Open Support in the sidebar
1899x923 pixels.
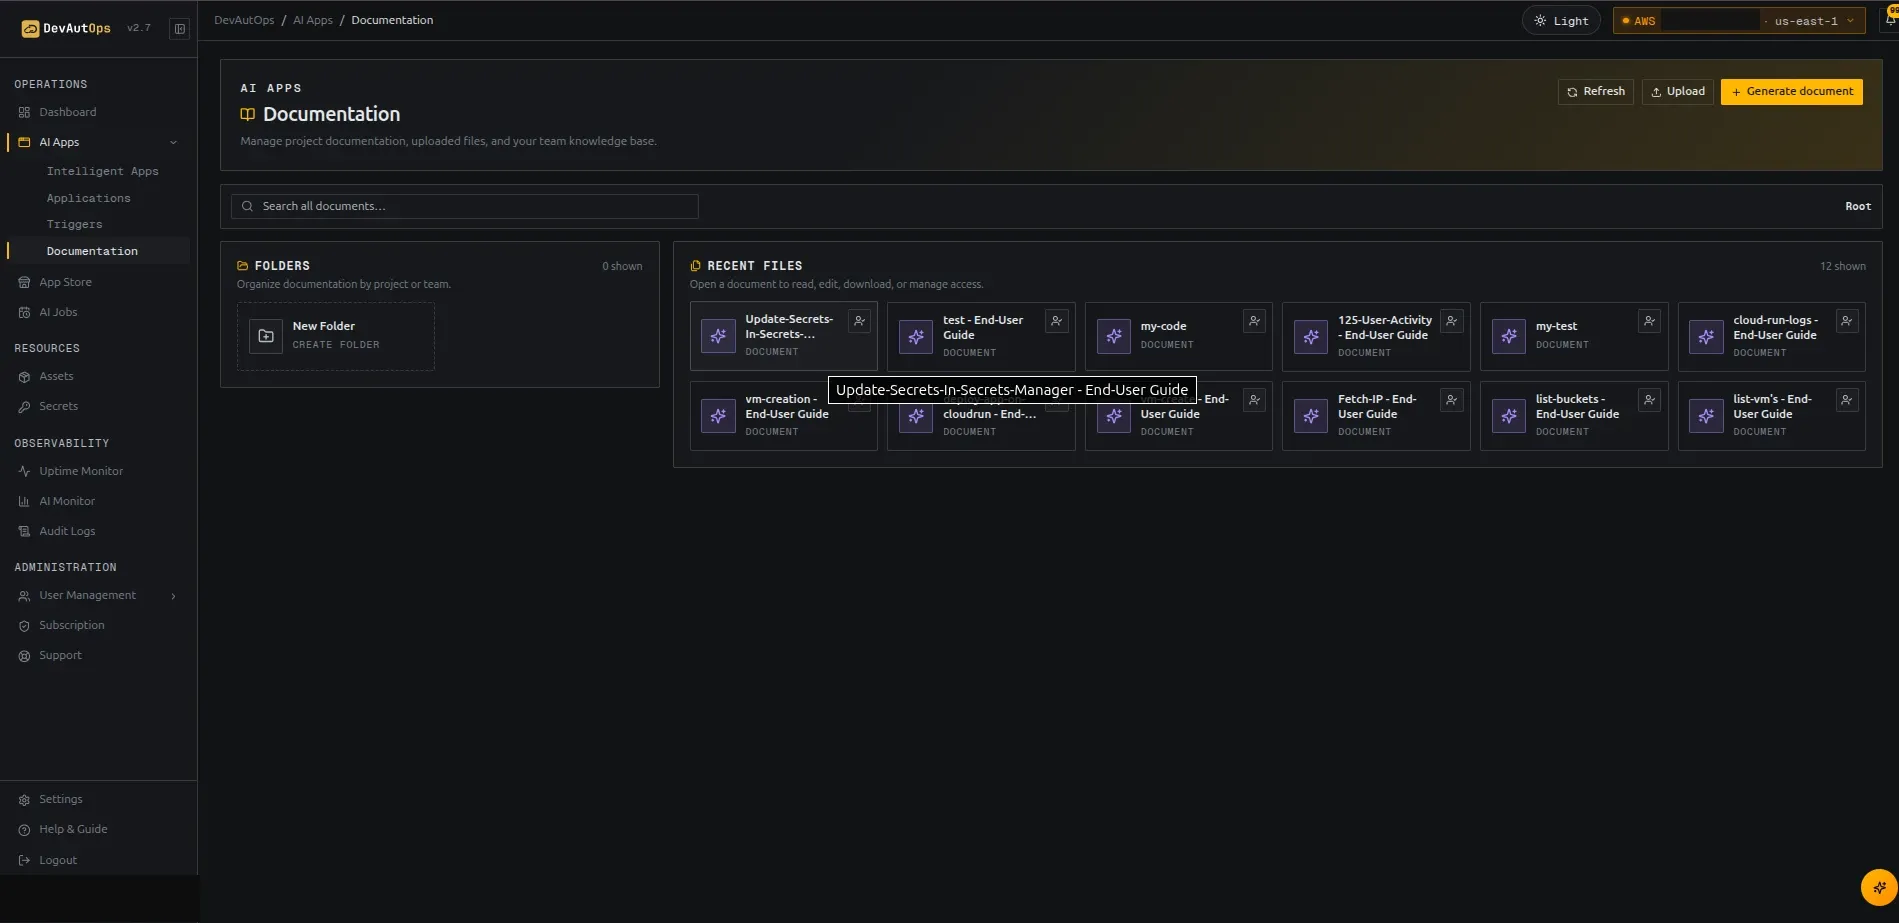coord(60,656)
